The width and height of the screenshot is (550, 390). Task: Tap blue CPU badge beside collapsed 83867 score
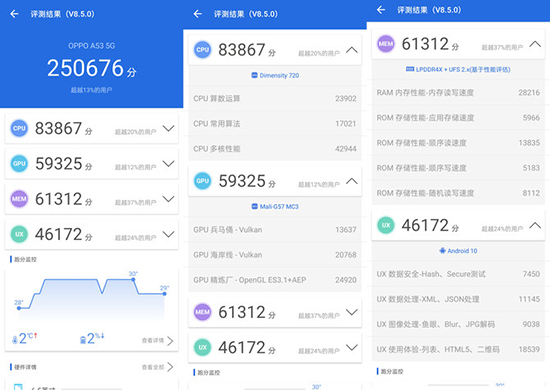point(19,128)
